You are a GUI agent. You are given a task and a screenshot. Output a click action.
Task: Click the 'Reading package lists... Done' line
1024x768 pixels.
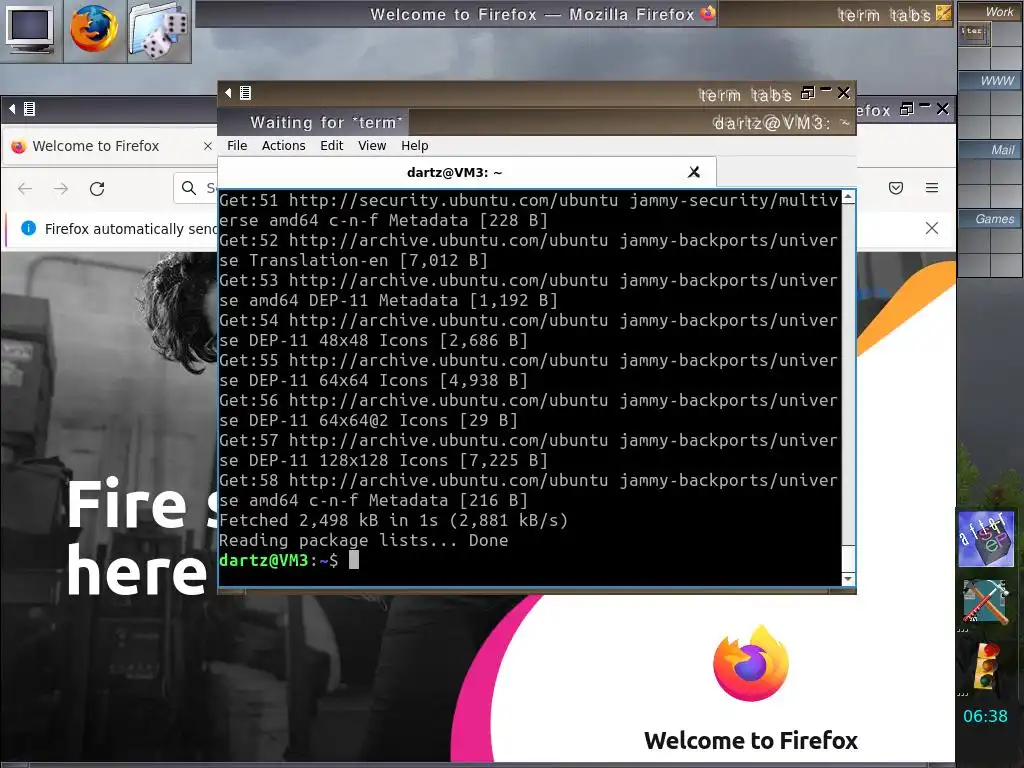[364, 541]
